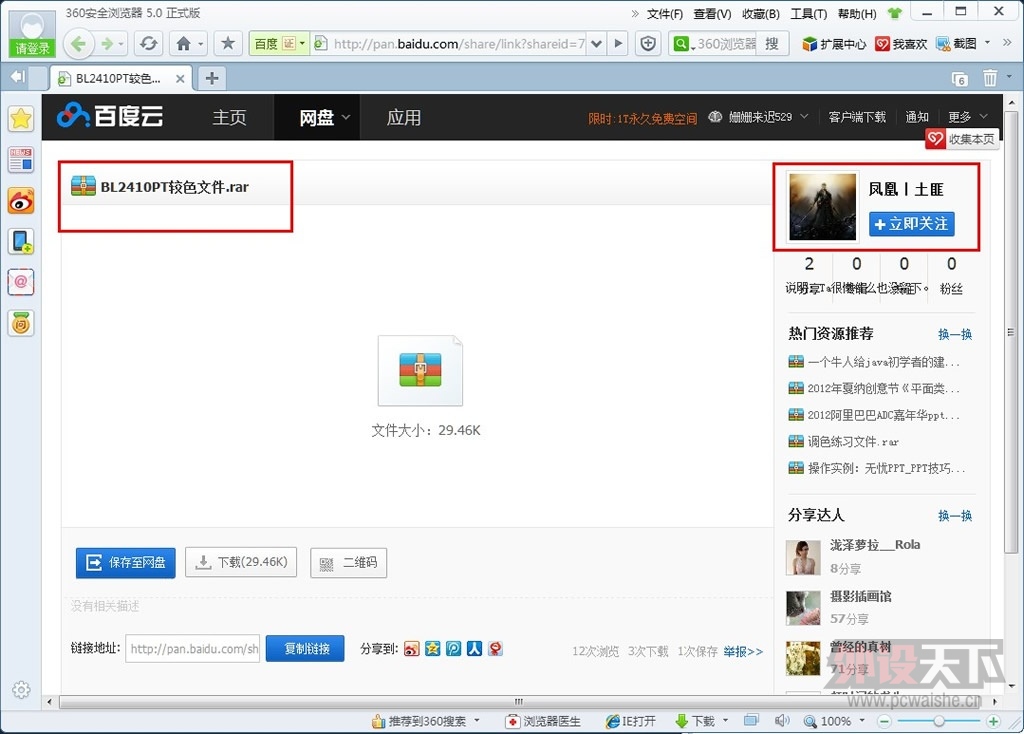Click the restore tabs icon with 6
Image resolution: width=1024 pixels, height=734 pixels.
click(x=959, y=79)
